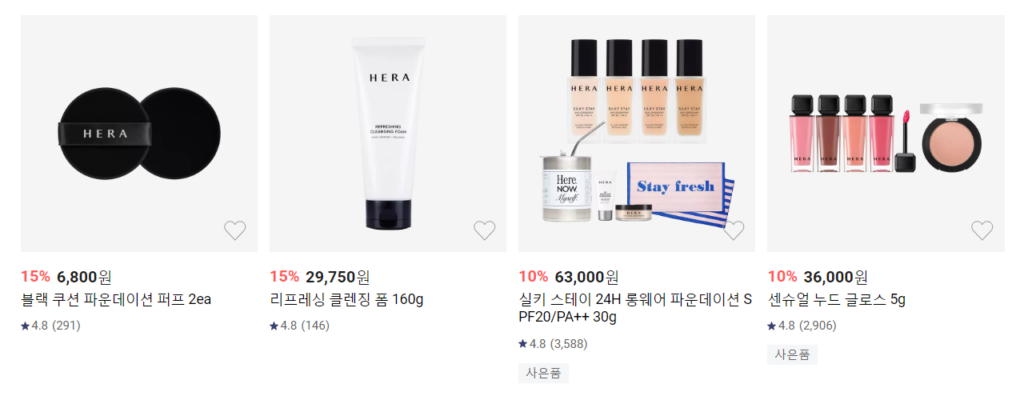This screenshot has height=408, width=1024.
Task: Toggle wishlist heart on Black Cushion Puff
Action: tap(235, 230)
